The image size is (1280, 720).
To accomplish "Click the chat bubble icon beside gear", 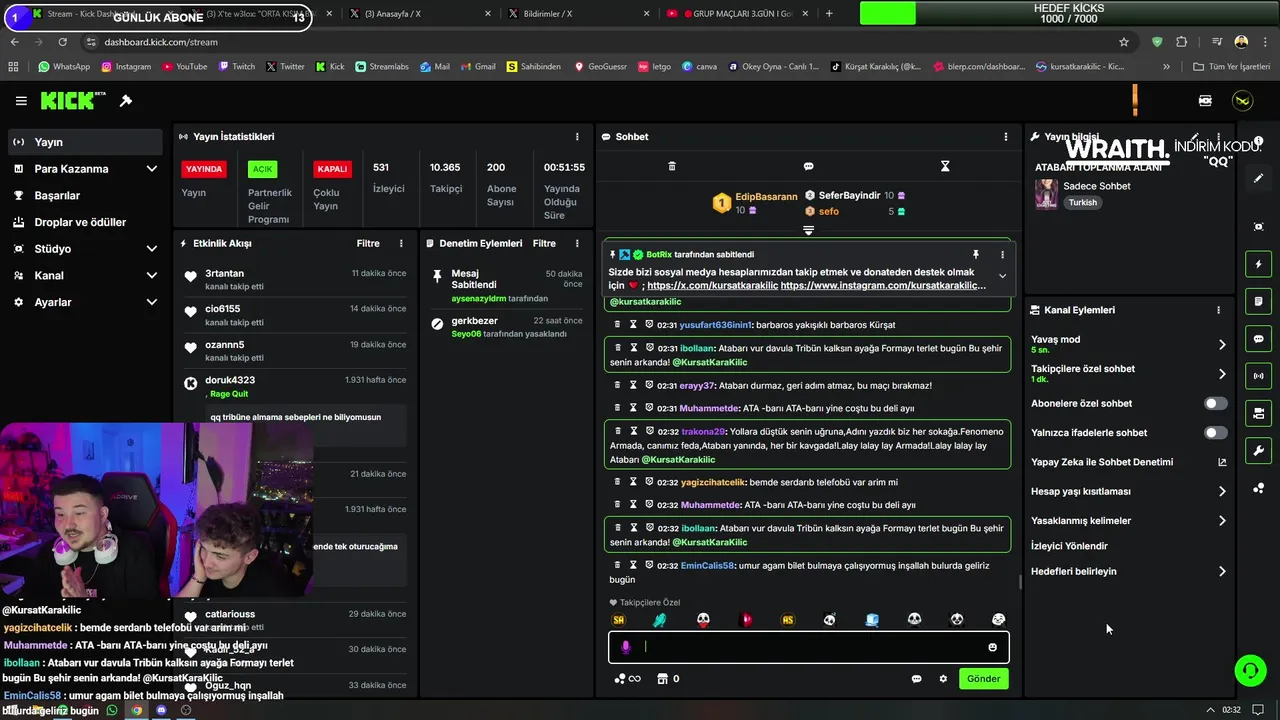I will [x=916, y=679].
